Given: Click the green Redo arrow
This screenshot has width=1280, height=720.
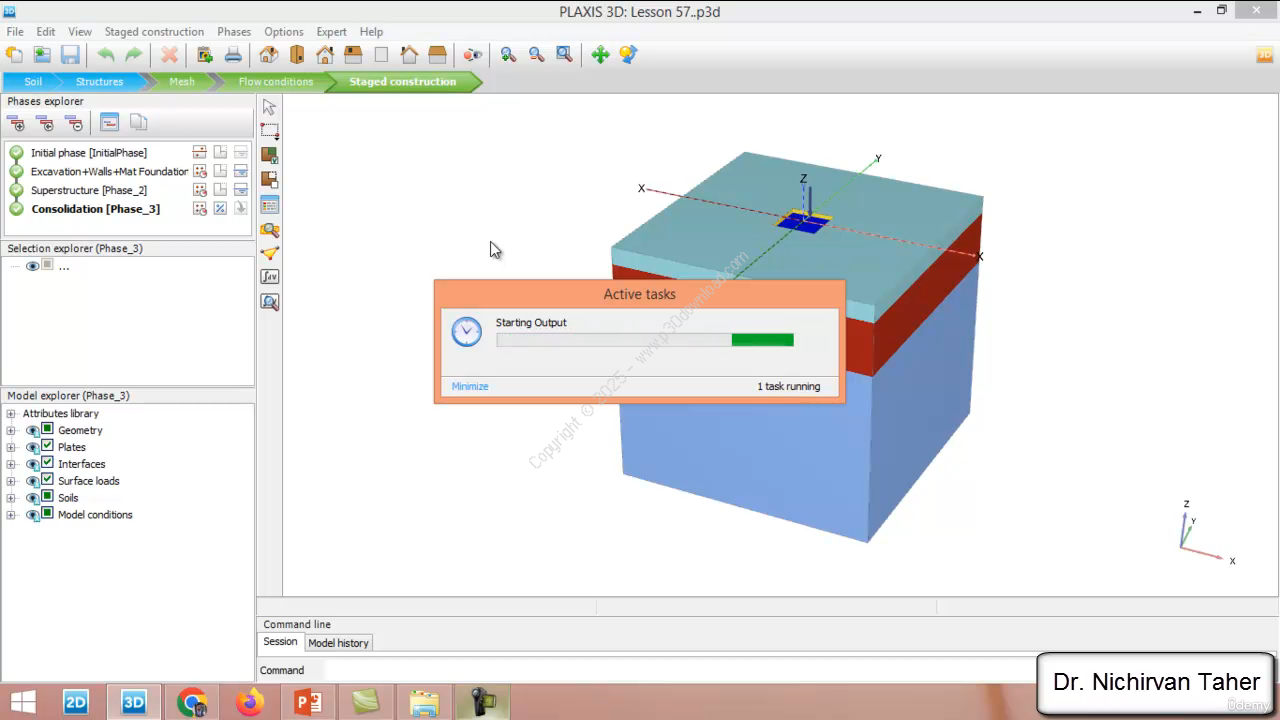Looking at the screenshot, I should pos(133,55).
